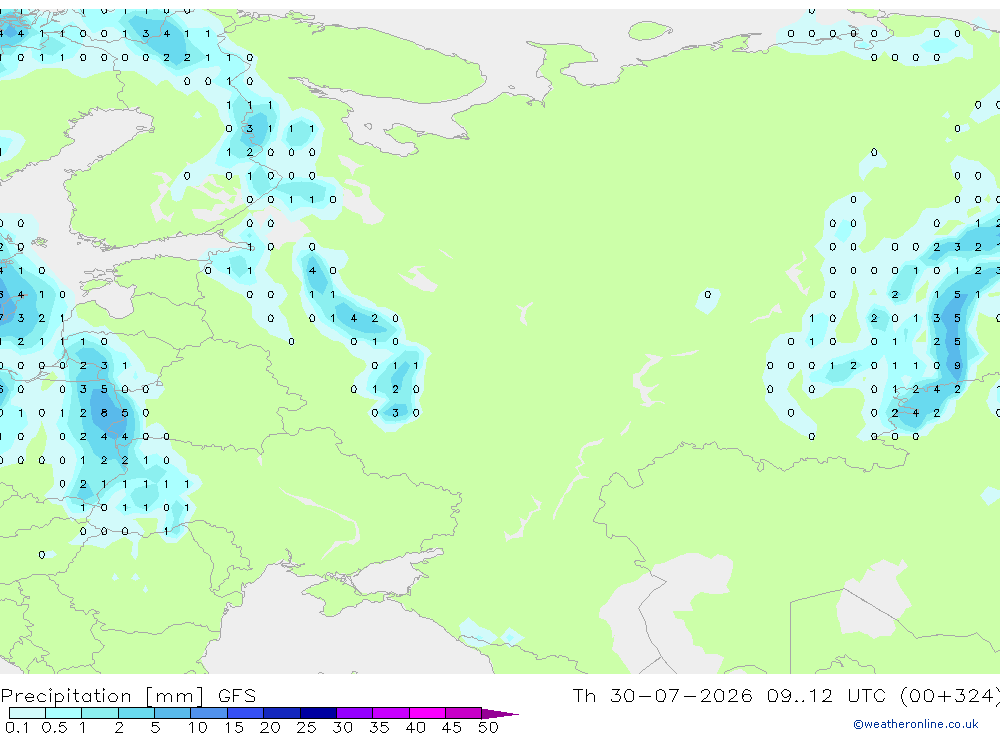The image size is (1000, 733).
Task: Click the '25' legend scale label
Action: pyautogui.click(x=306, y=727)
